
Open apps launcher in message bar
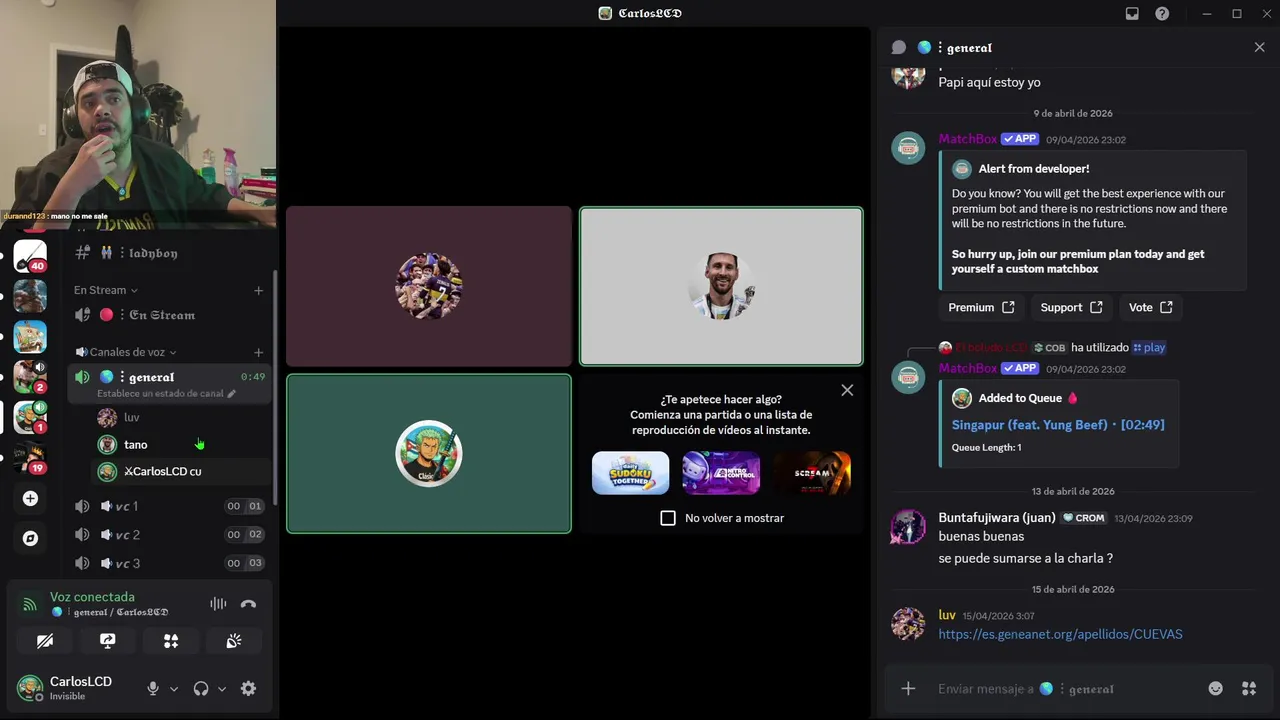coord(1249,688)
